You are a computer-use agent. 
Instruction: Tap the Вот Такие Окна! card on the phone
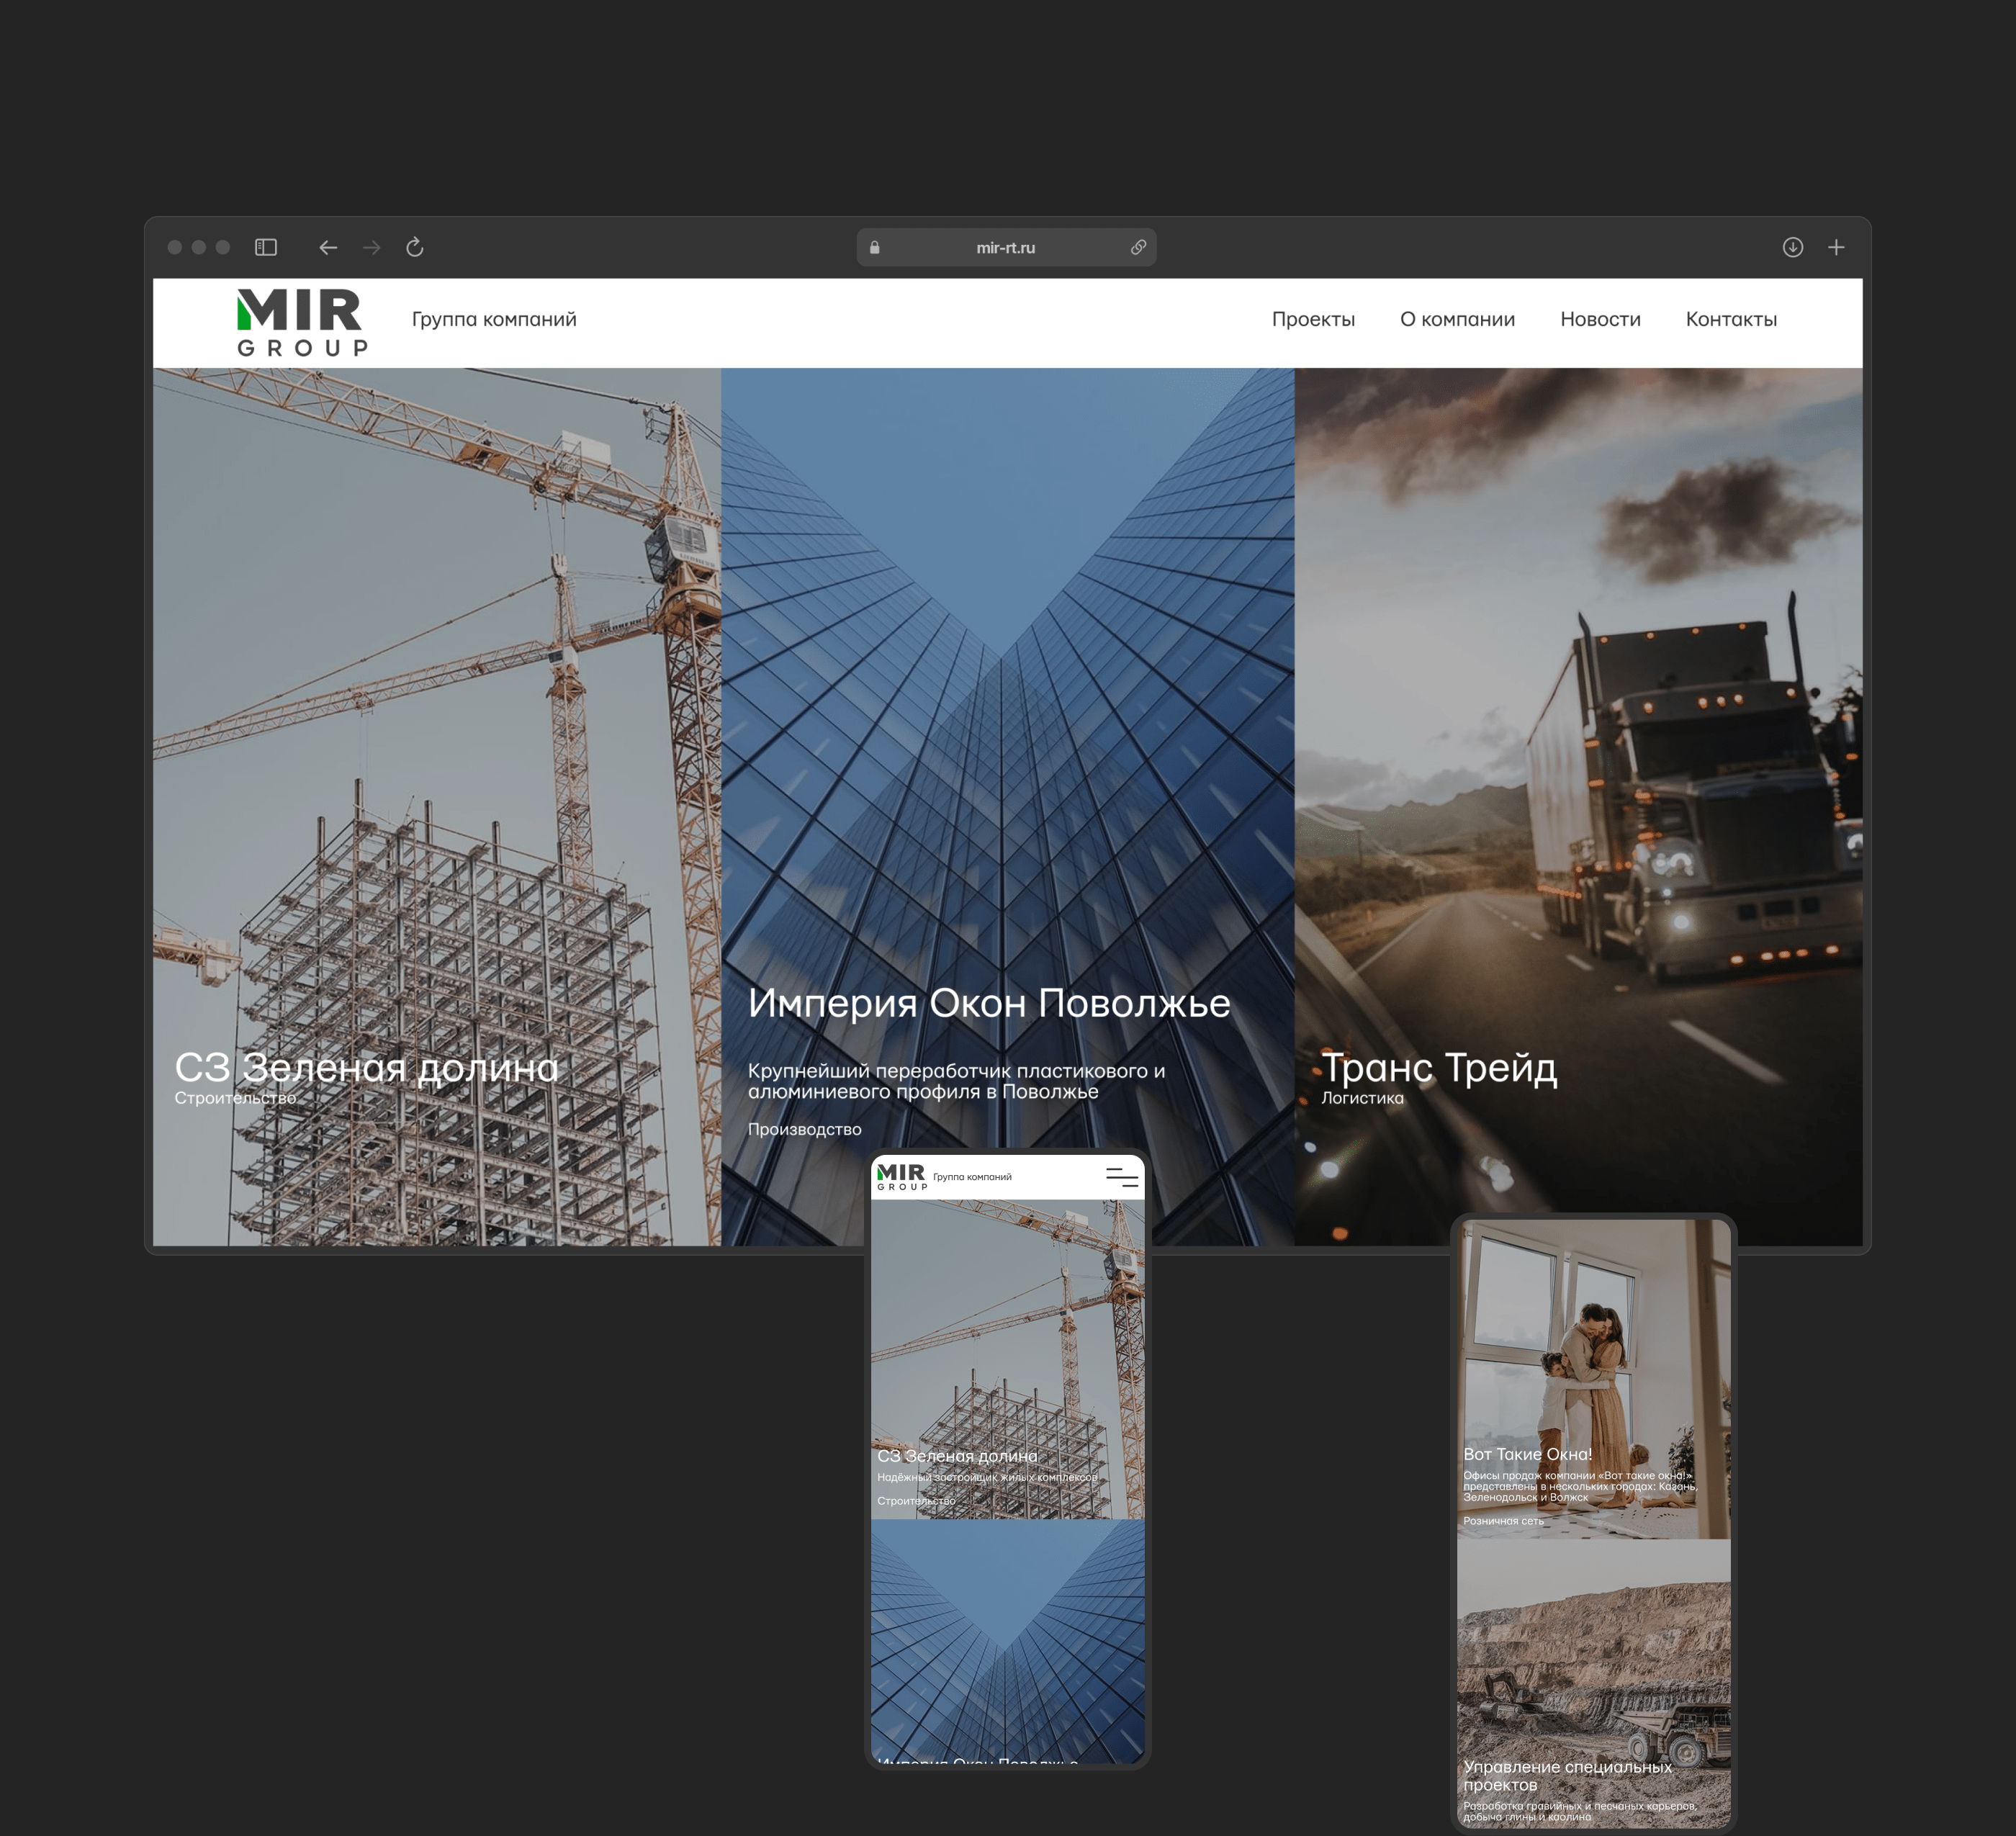click(x=1527, y=1454)
